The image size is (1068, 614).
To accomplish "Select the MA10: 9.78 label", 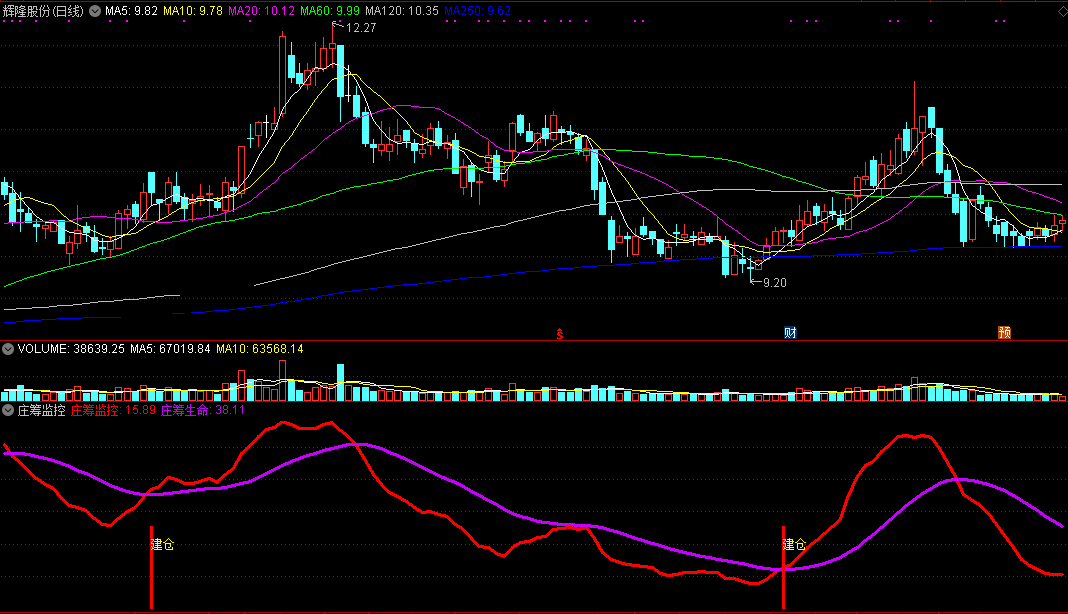I will [193, 11].
